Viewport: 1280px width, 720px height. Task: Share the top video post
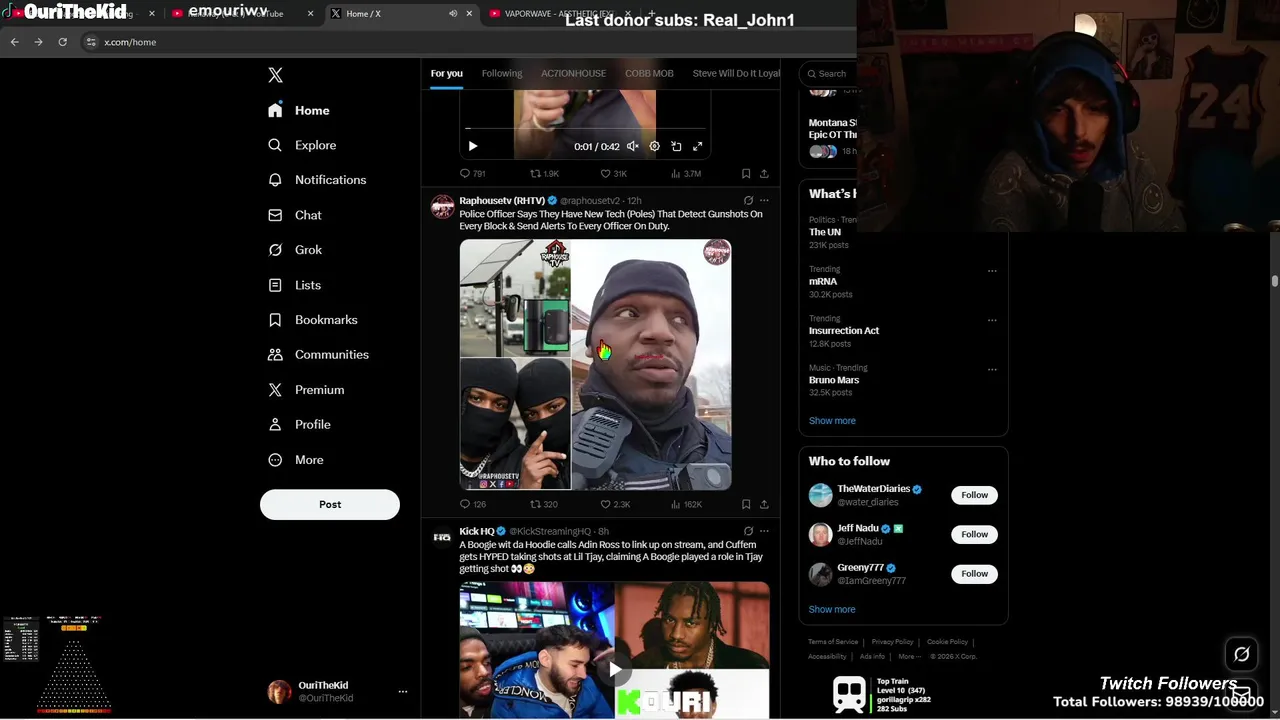[x=764, y=174]
